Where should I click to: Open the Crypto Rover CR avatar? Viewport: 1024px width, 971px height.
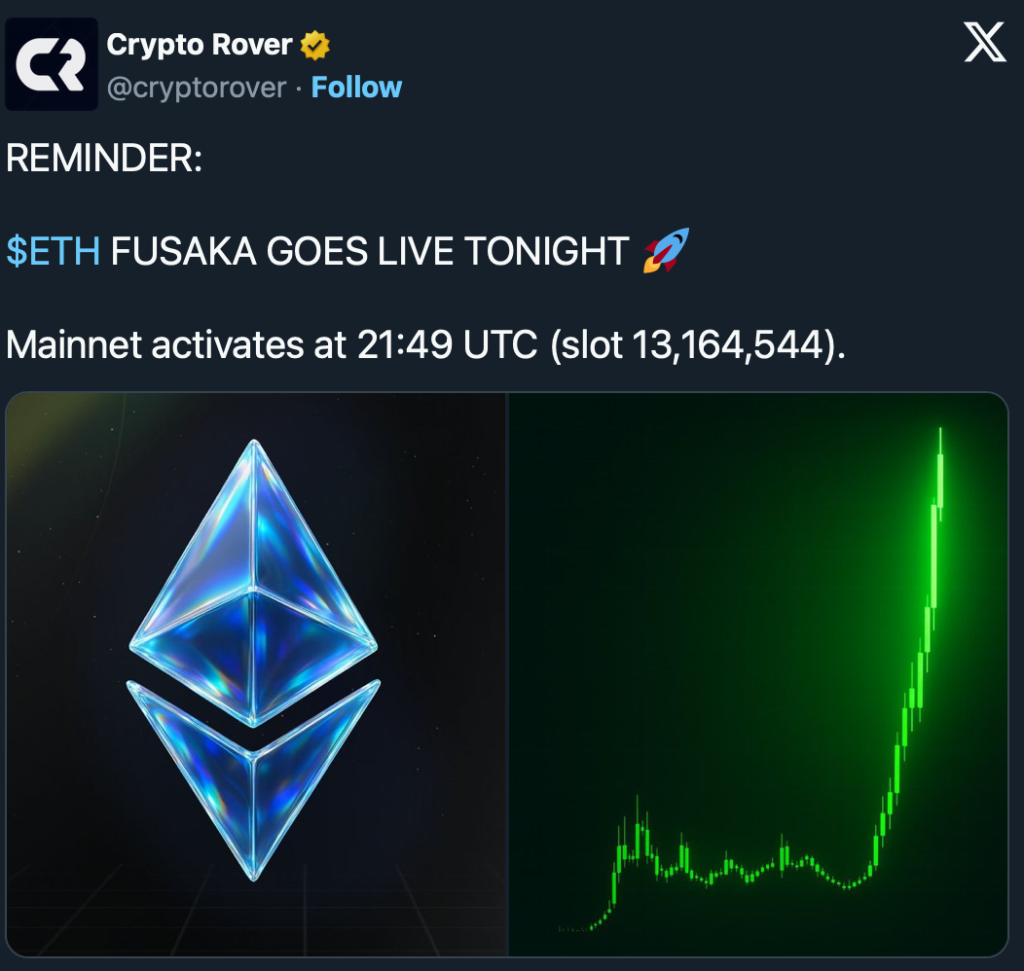[52, 64]
